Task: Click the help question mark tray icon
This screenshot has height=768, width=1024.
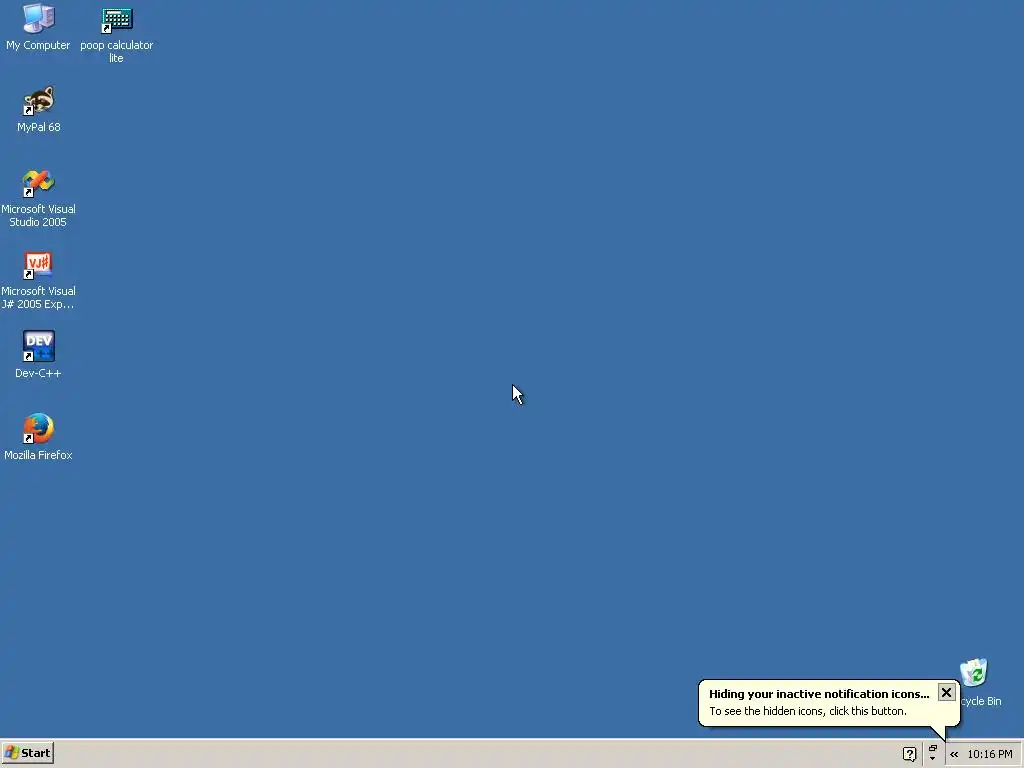Action: click(x=910, y=754)
